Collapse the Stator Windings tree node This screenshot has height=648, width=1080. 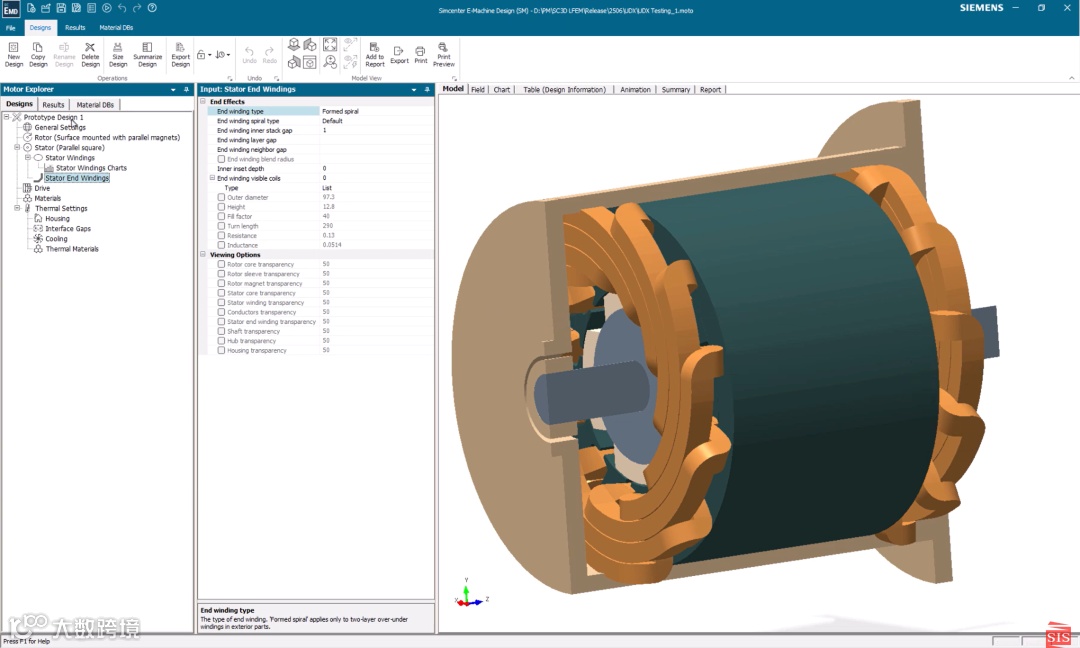(x=28, y=158)
